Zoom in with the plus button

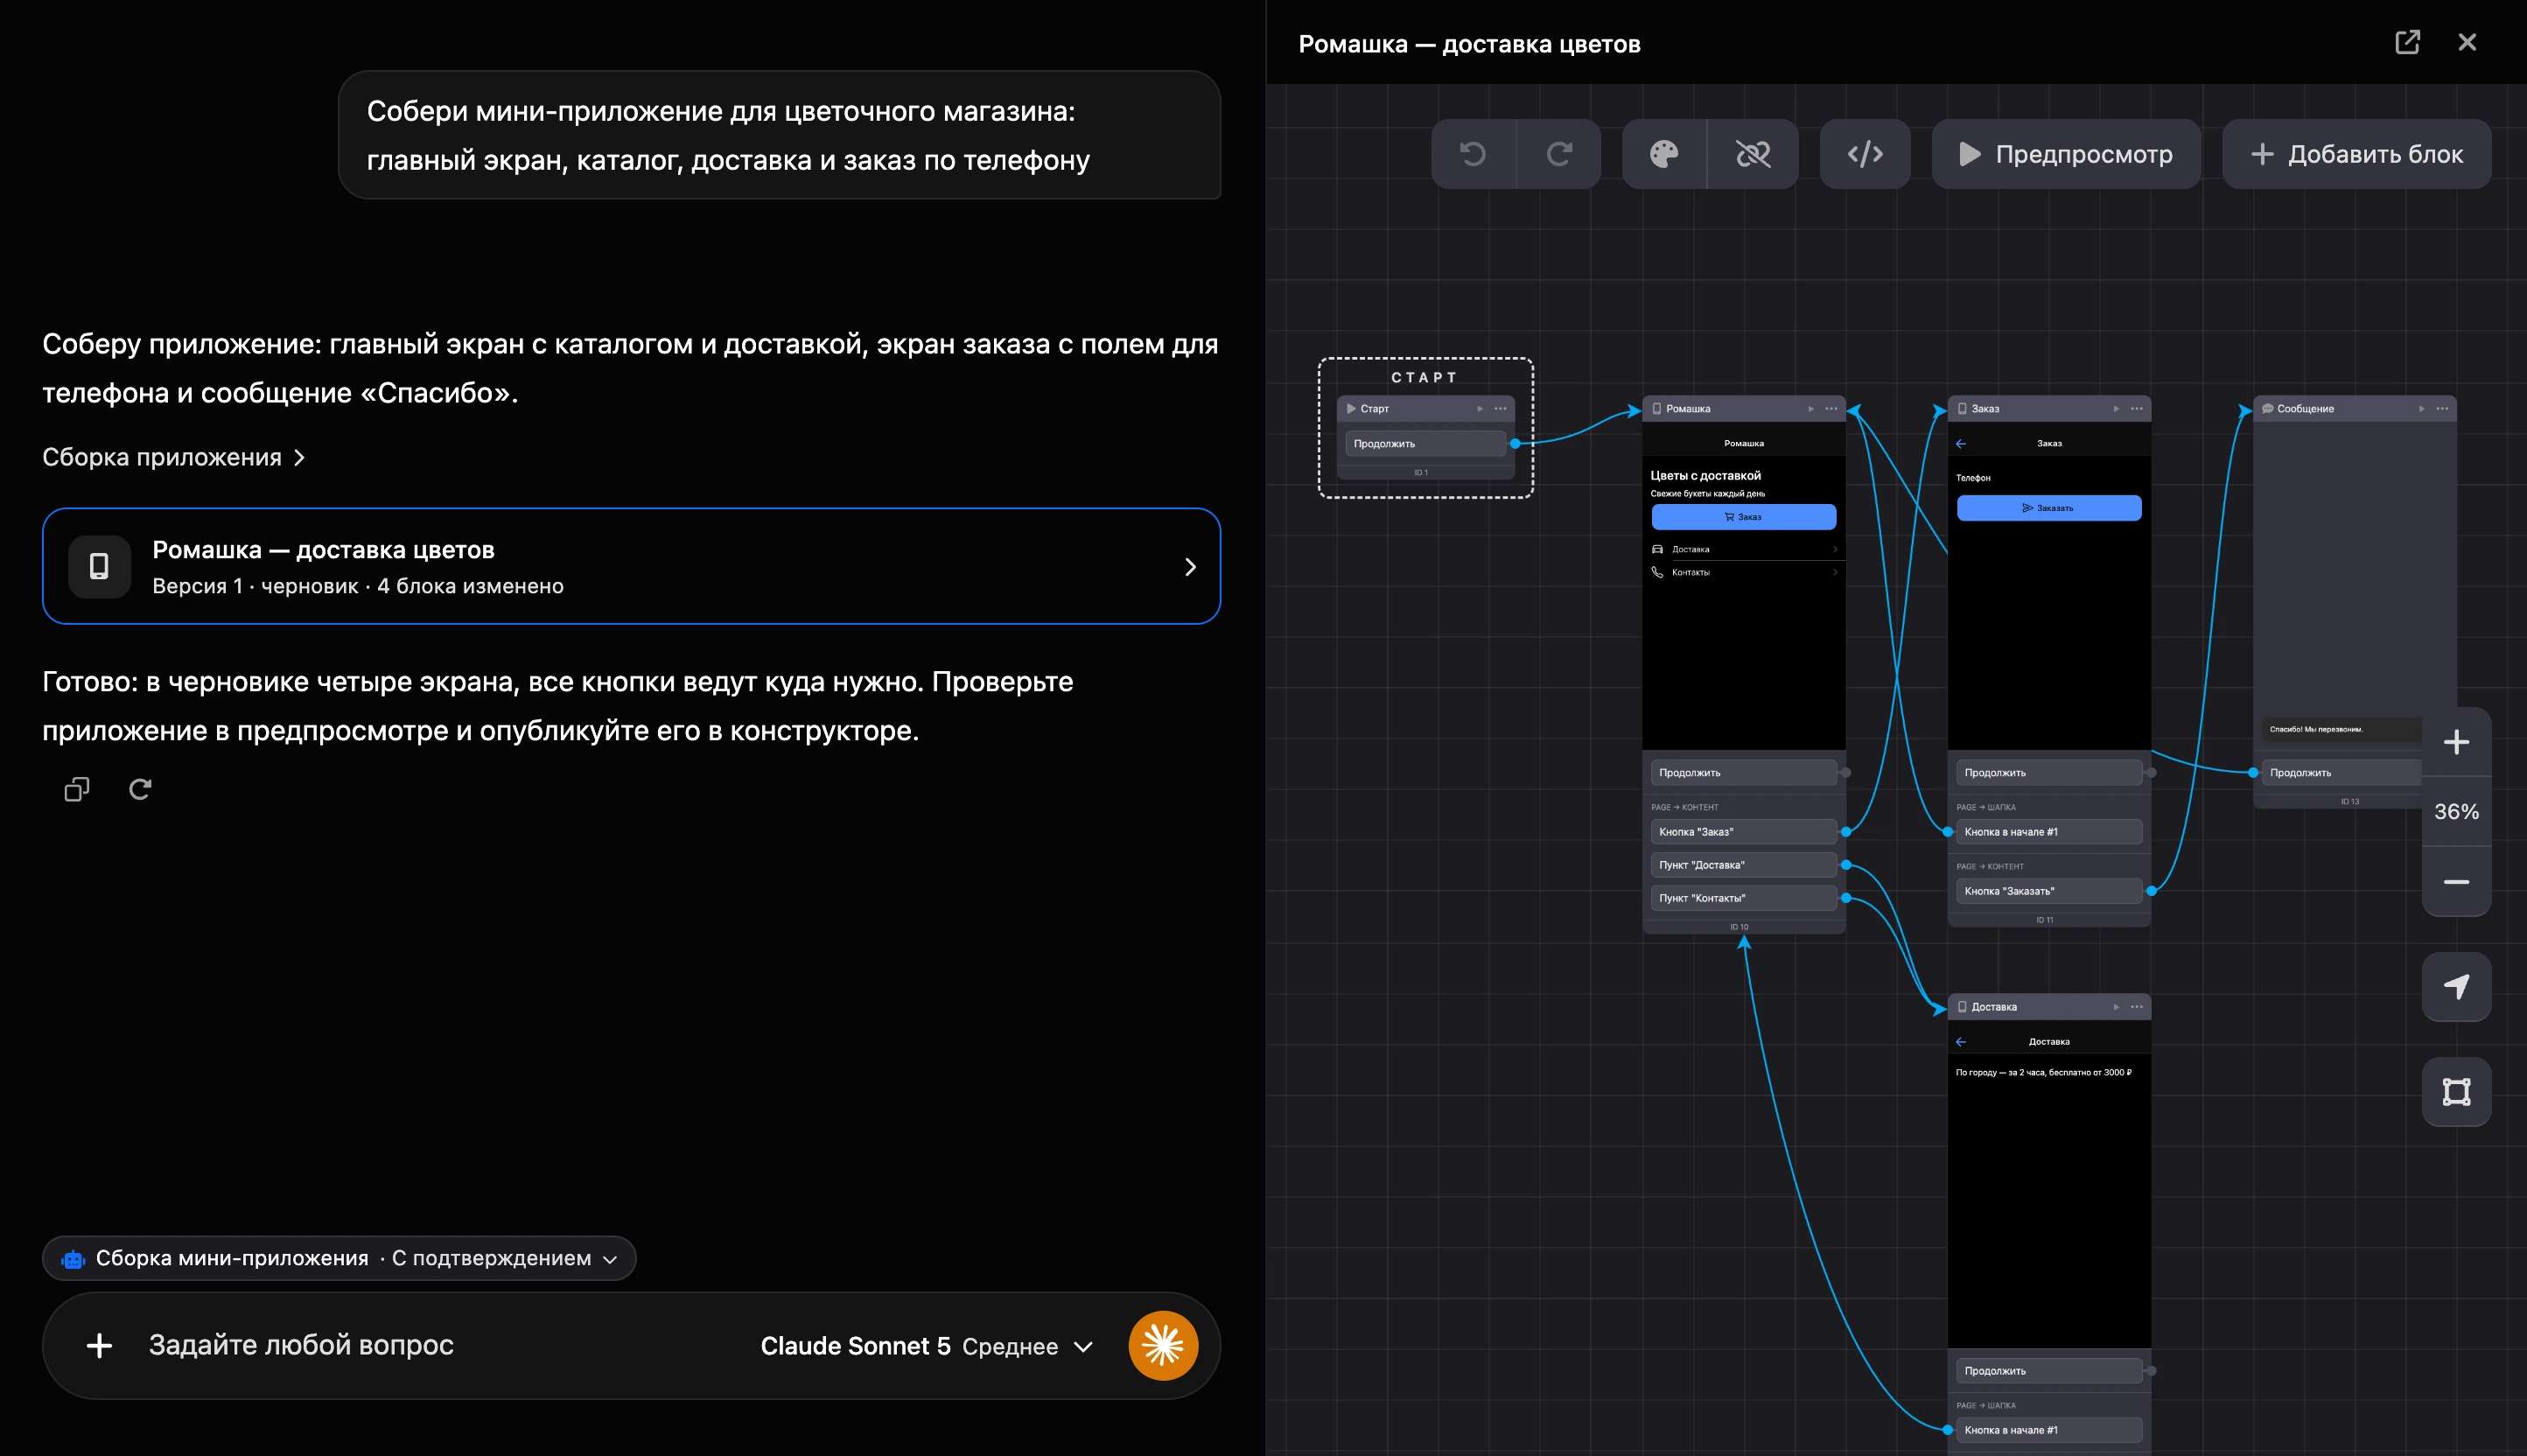coord(2456,742)
